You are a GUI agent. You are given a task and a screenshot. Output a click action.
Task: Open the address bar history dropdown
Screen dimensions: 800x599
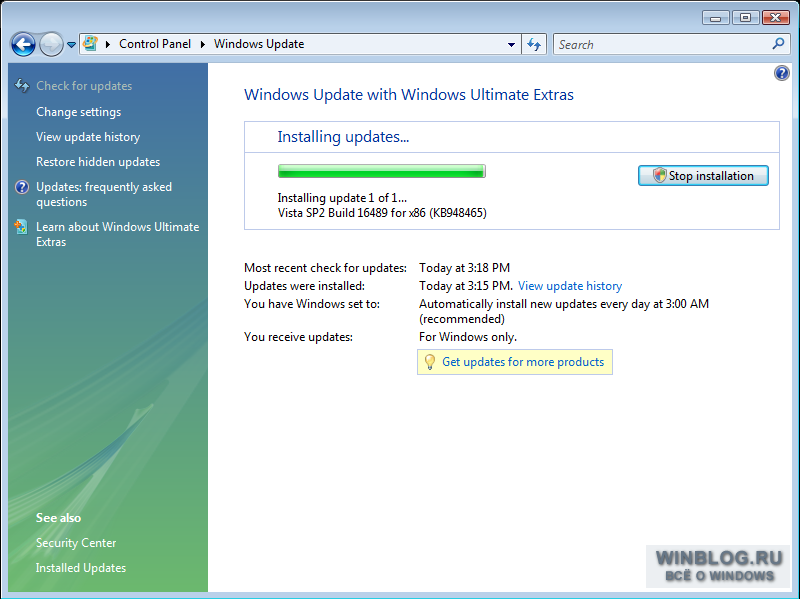511,44
